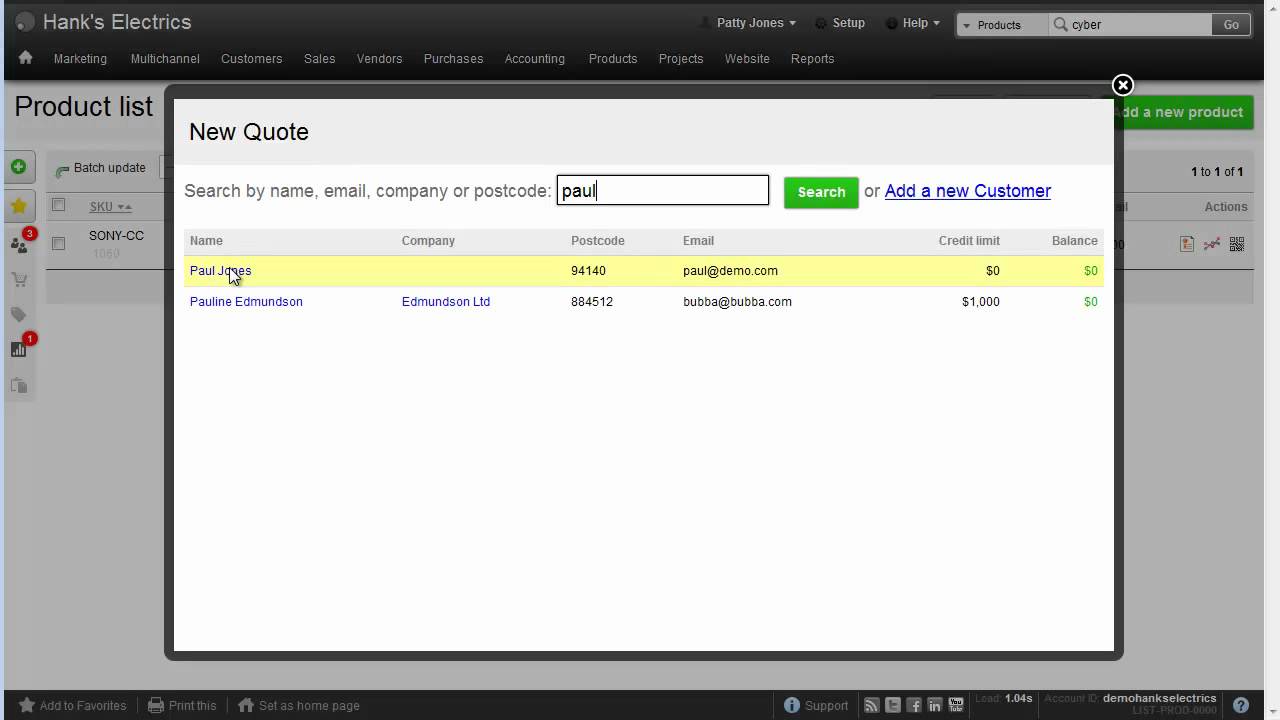Image resolution: width=1280 pixels, height=720 pixels.
Task: Open the Projects menu
Action: click(x=681, y=59)
